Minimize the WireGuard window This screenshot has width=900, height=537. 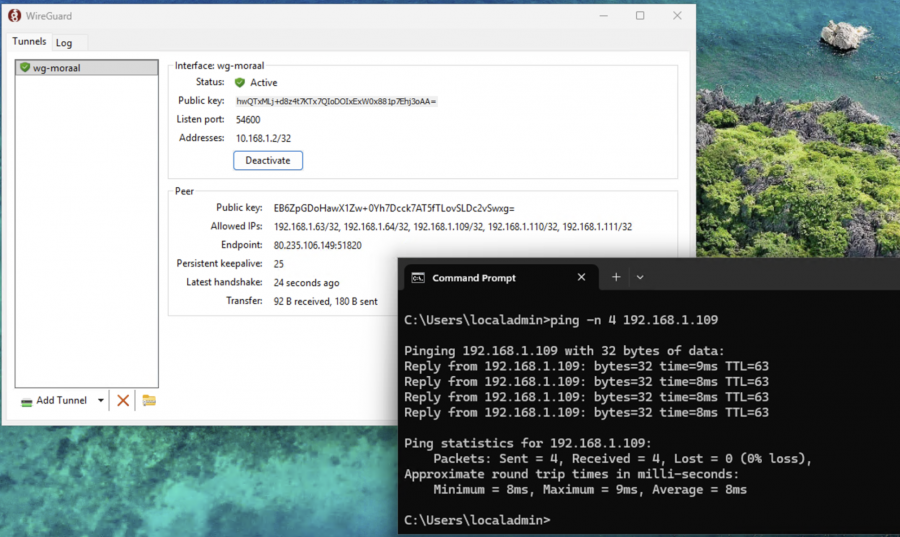(x=603, y=15)
